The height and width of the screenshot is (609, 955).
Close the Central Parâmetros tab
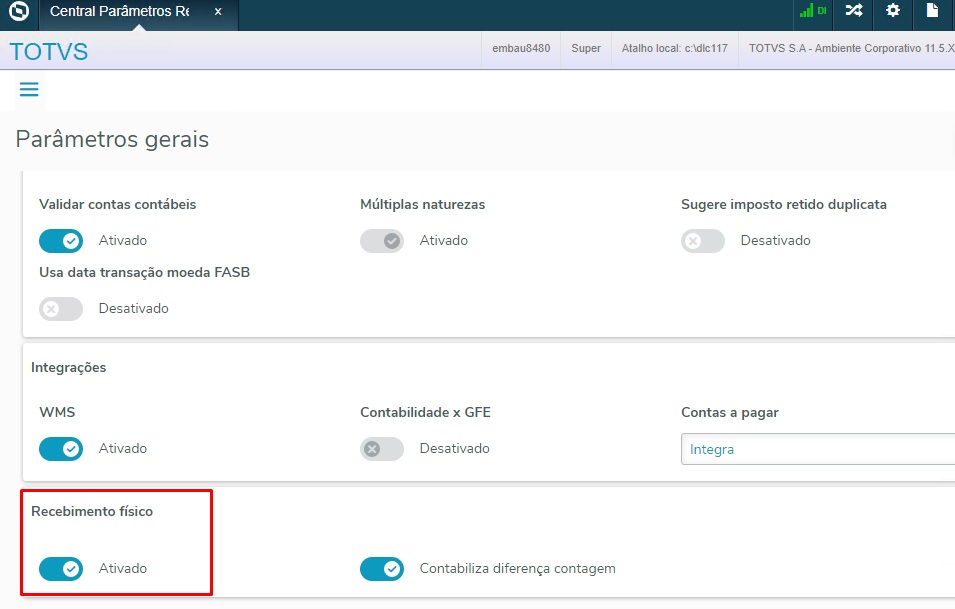click(218, 12)
